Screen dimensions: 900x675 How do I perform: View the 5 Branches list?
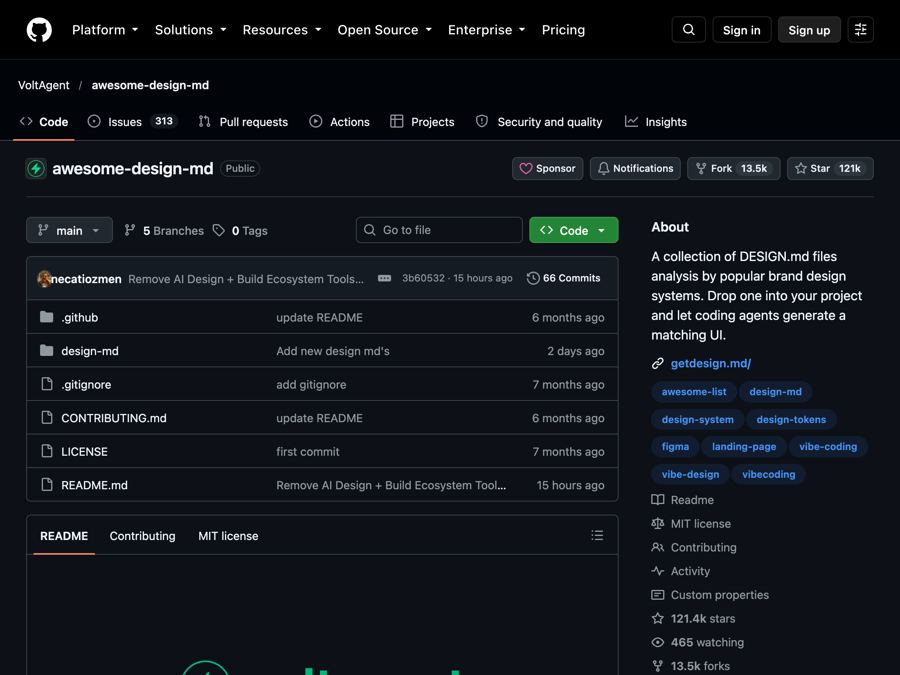(x=164, y=231)
